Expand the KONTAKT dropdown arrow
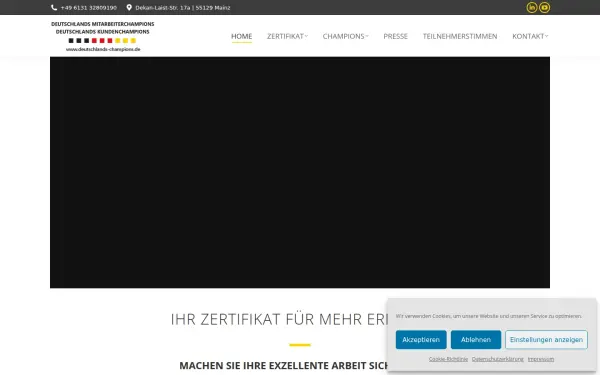The height and width of the screenshot is (375, 600). pyautogui.click(x=546, y=36)
